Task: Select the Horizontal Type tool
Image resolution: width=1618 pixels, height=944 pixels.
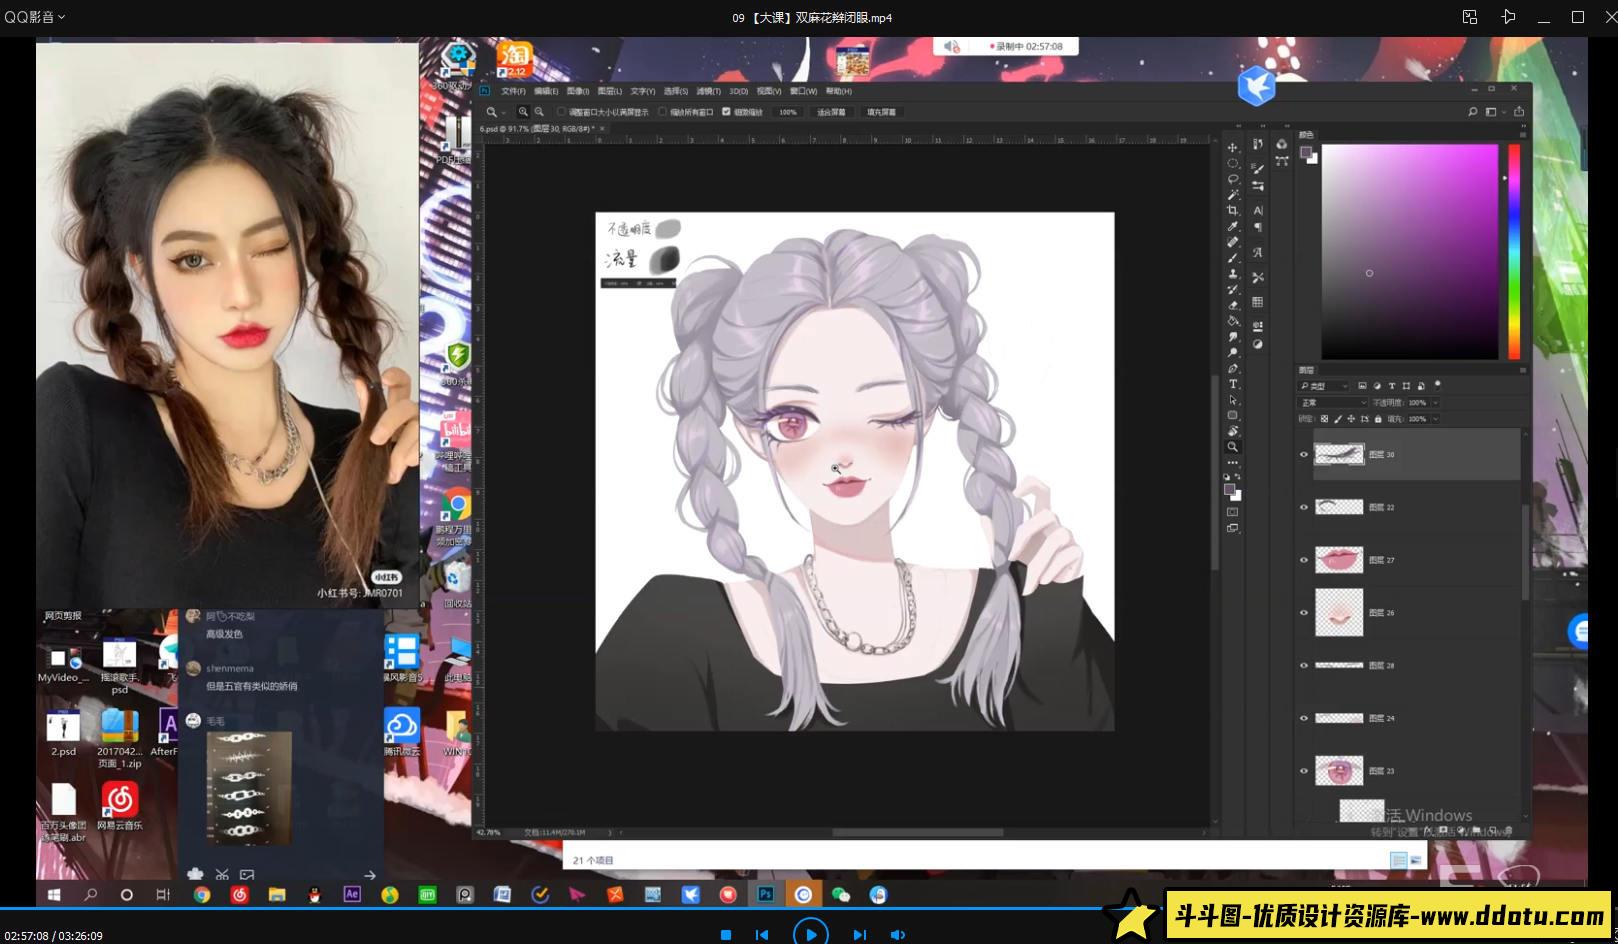Action: [1233, 384]
